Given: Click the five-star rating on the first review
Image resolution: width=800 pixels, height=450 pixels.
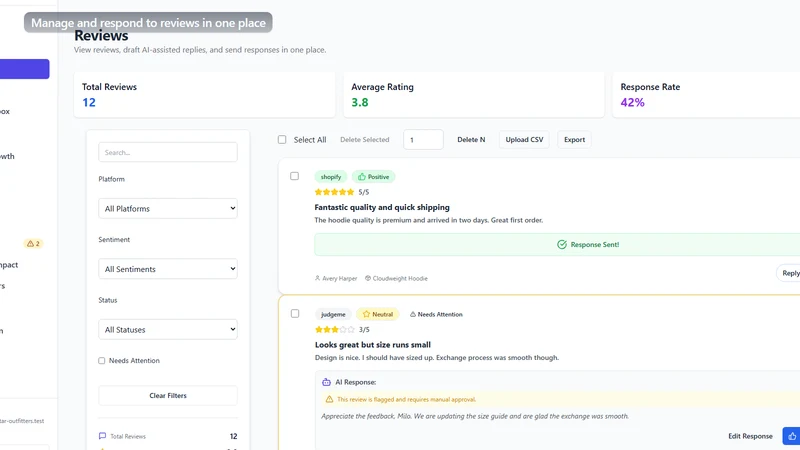Looking at the screenshot, I should pos(334,192).
